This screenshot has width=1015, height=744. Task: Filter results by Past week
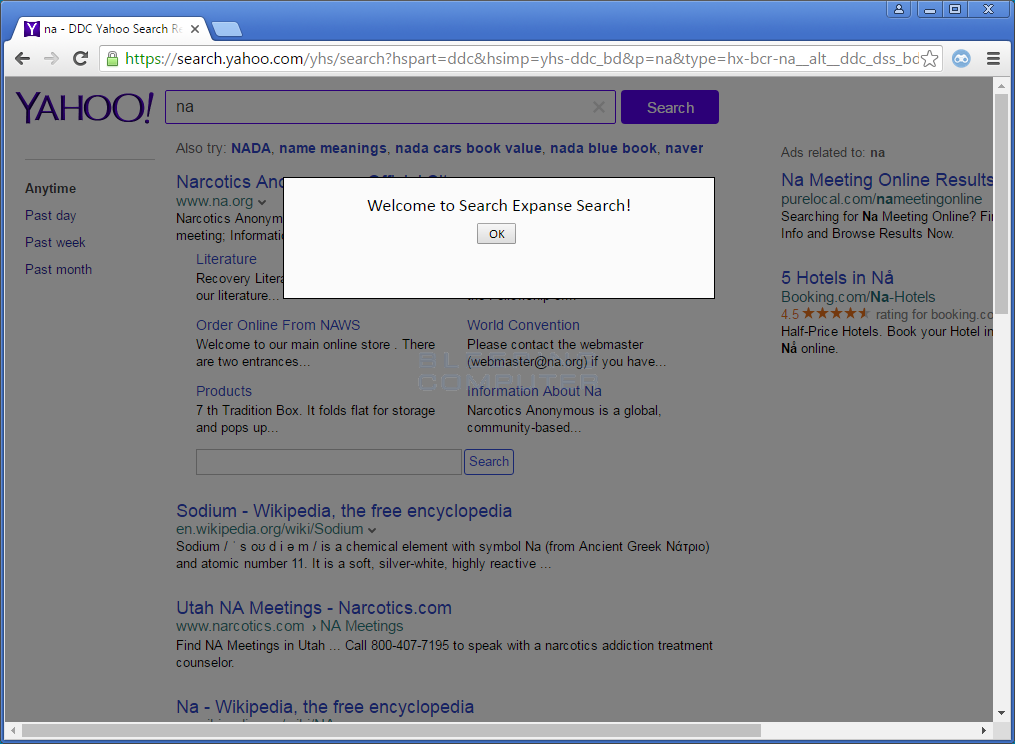(x=55, y=243)
